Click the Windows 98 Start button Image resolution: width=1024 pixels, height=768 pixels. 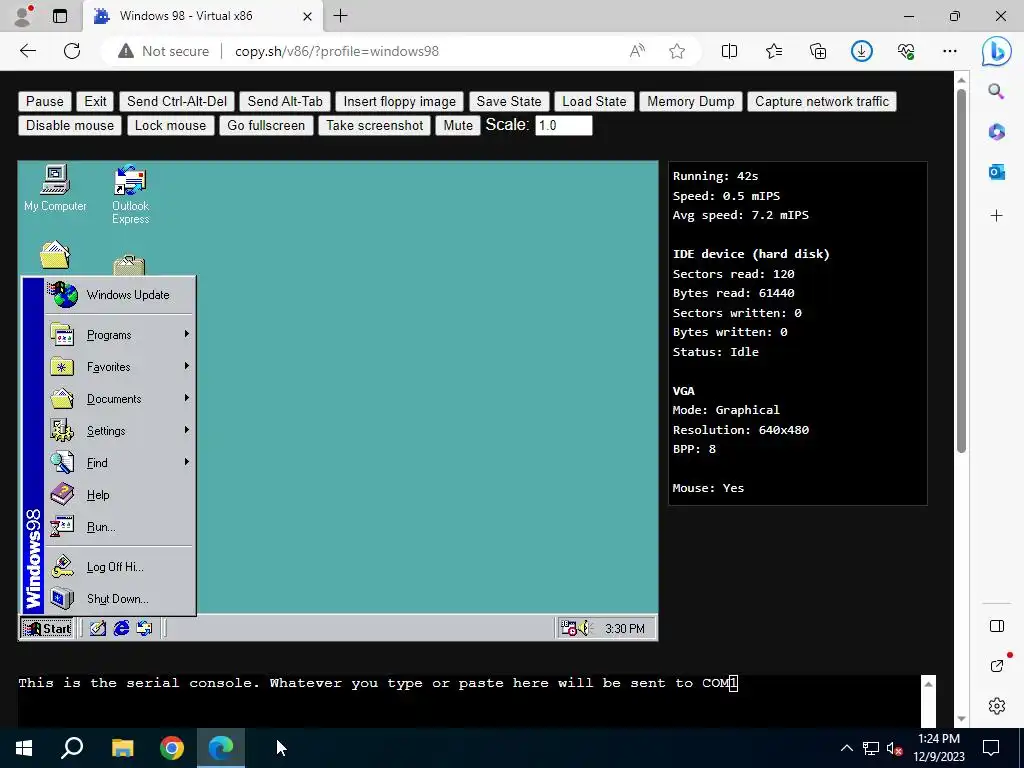[46, 628]
